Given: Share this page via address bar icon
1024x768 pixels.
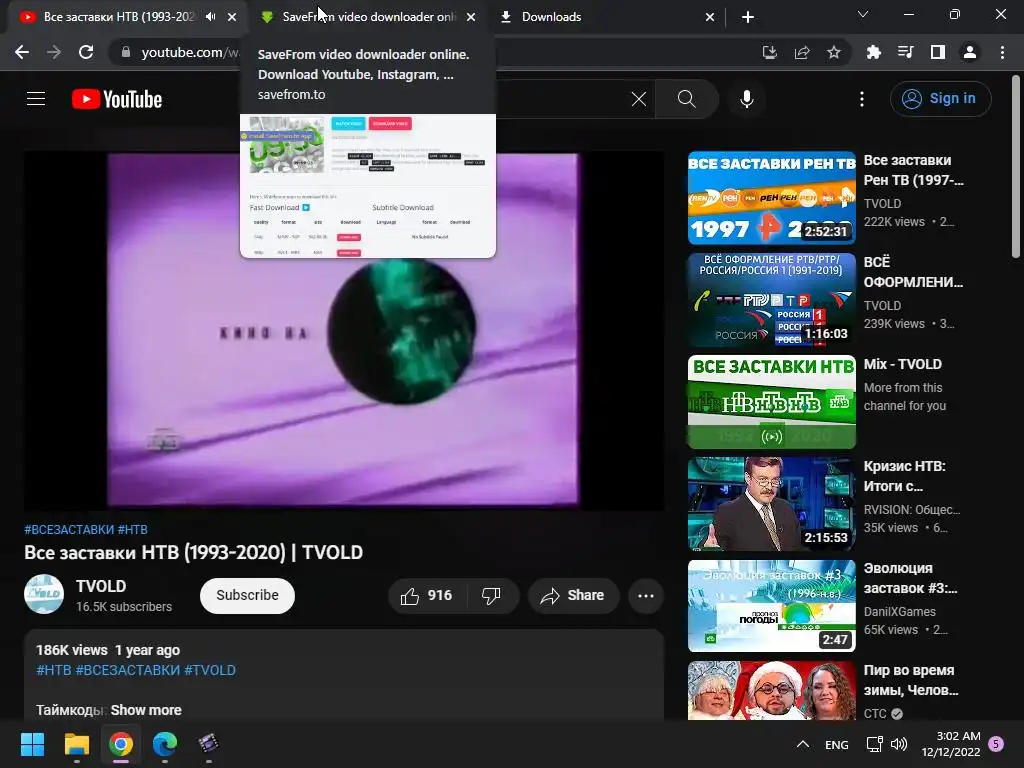Looking at the screenshot, I should [802, 52].
